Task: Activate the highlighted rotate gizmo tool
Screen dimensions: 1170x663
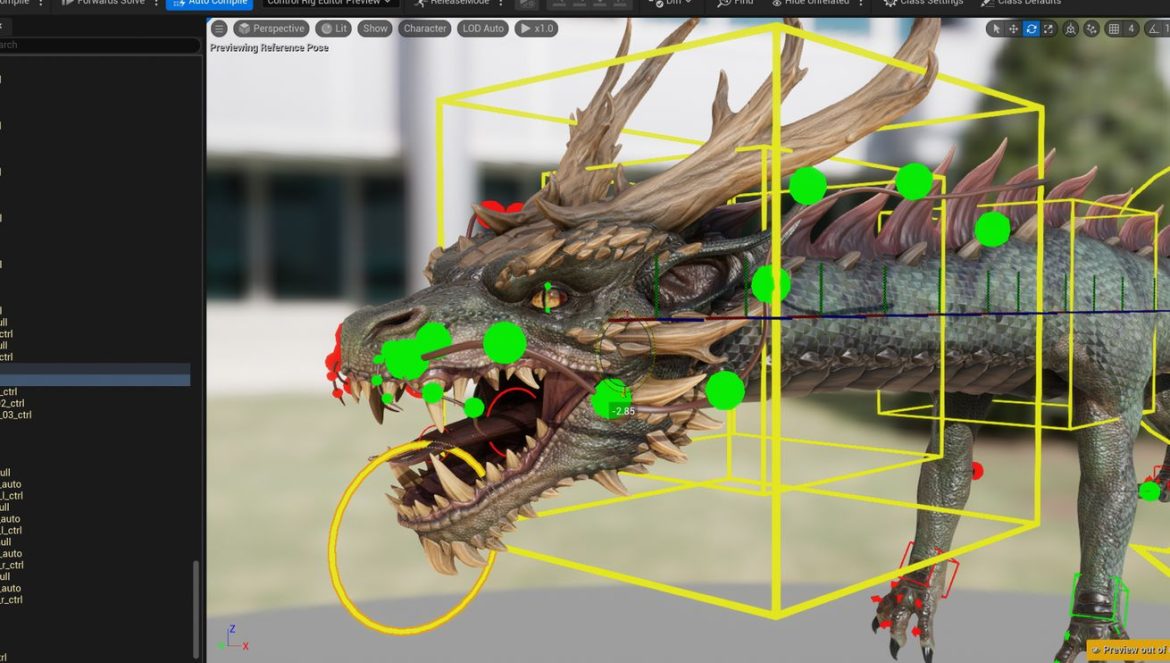Action: pos(1031,29)
